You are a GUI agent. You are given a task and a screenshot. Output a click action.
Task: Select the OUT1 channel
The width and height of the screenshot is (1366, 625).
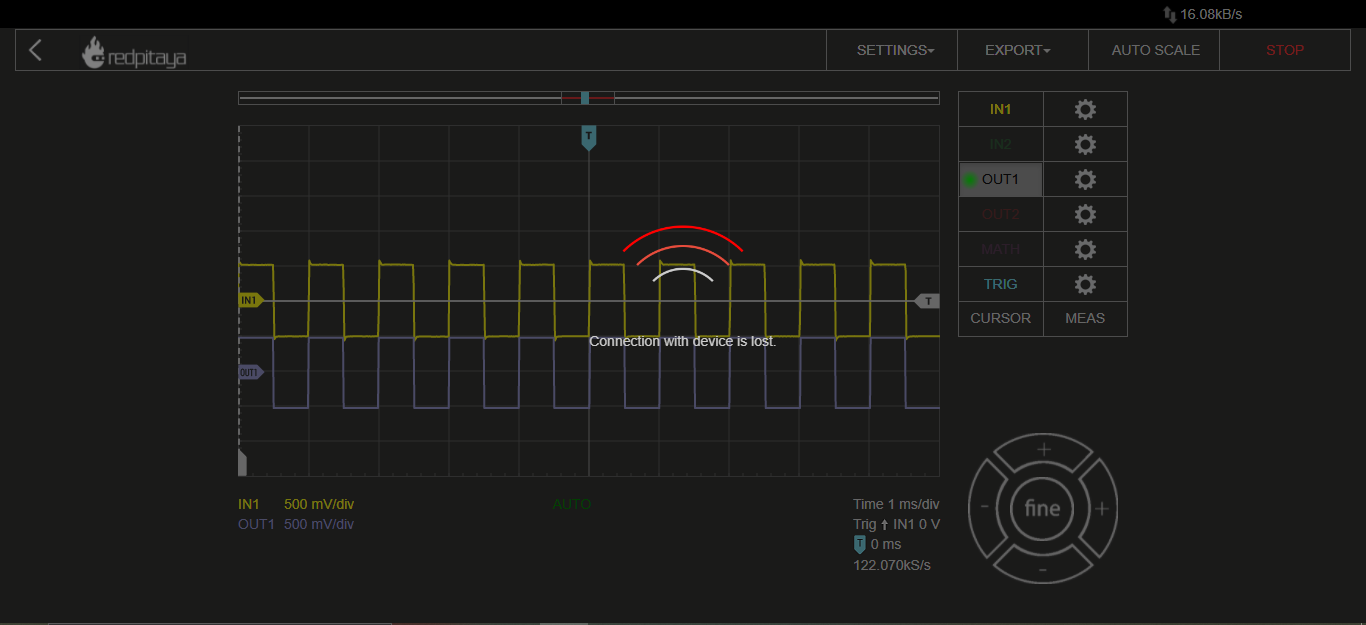(1000, 180)
